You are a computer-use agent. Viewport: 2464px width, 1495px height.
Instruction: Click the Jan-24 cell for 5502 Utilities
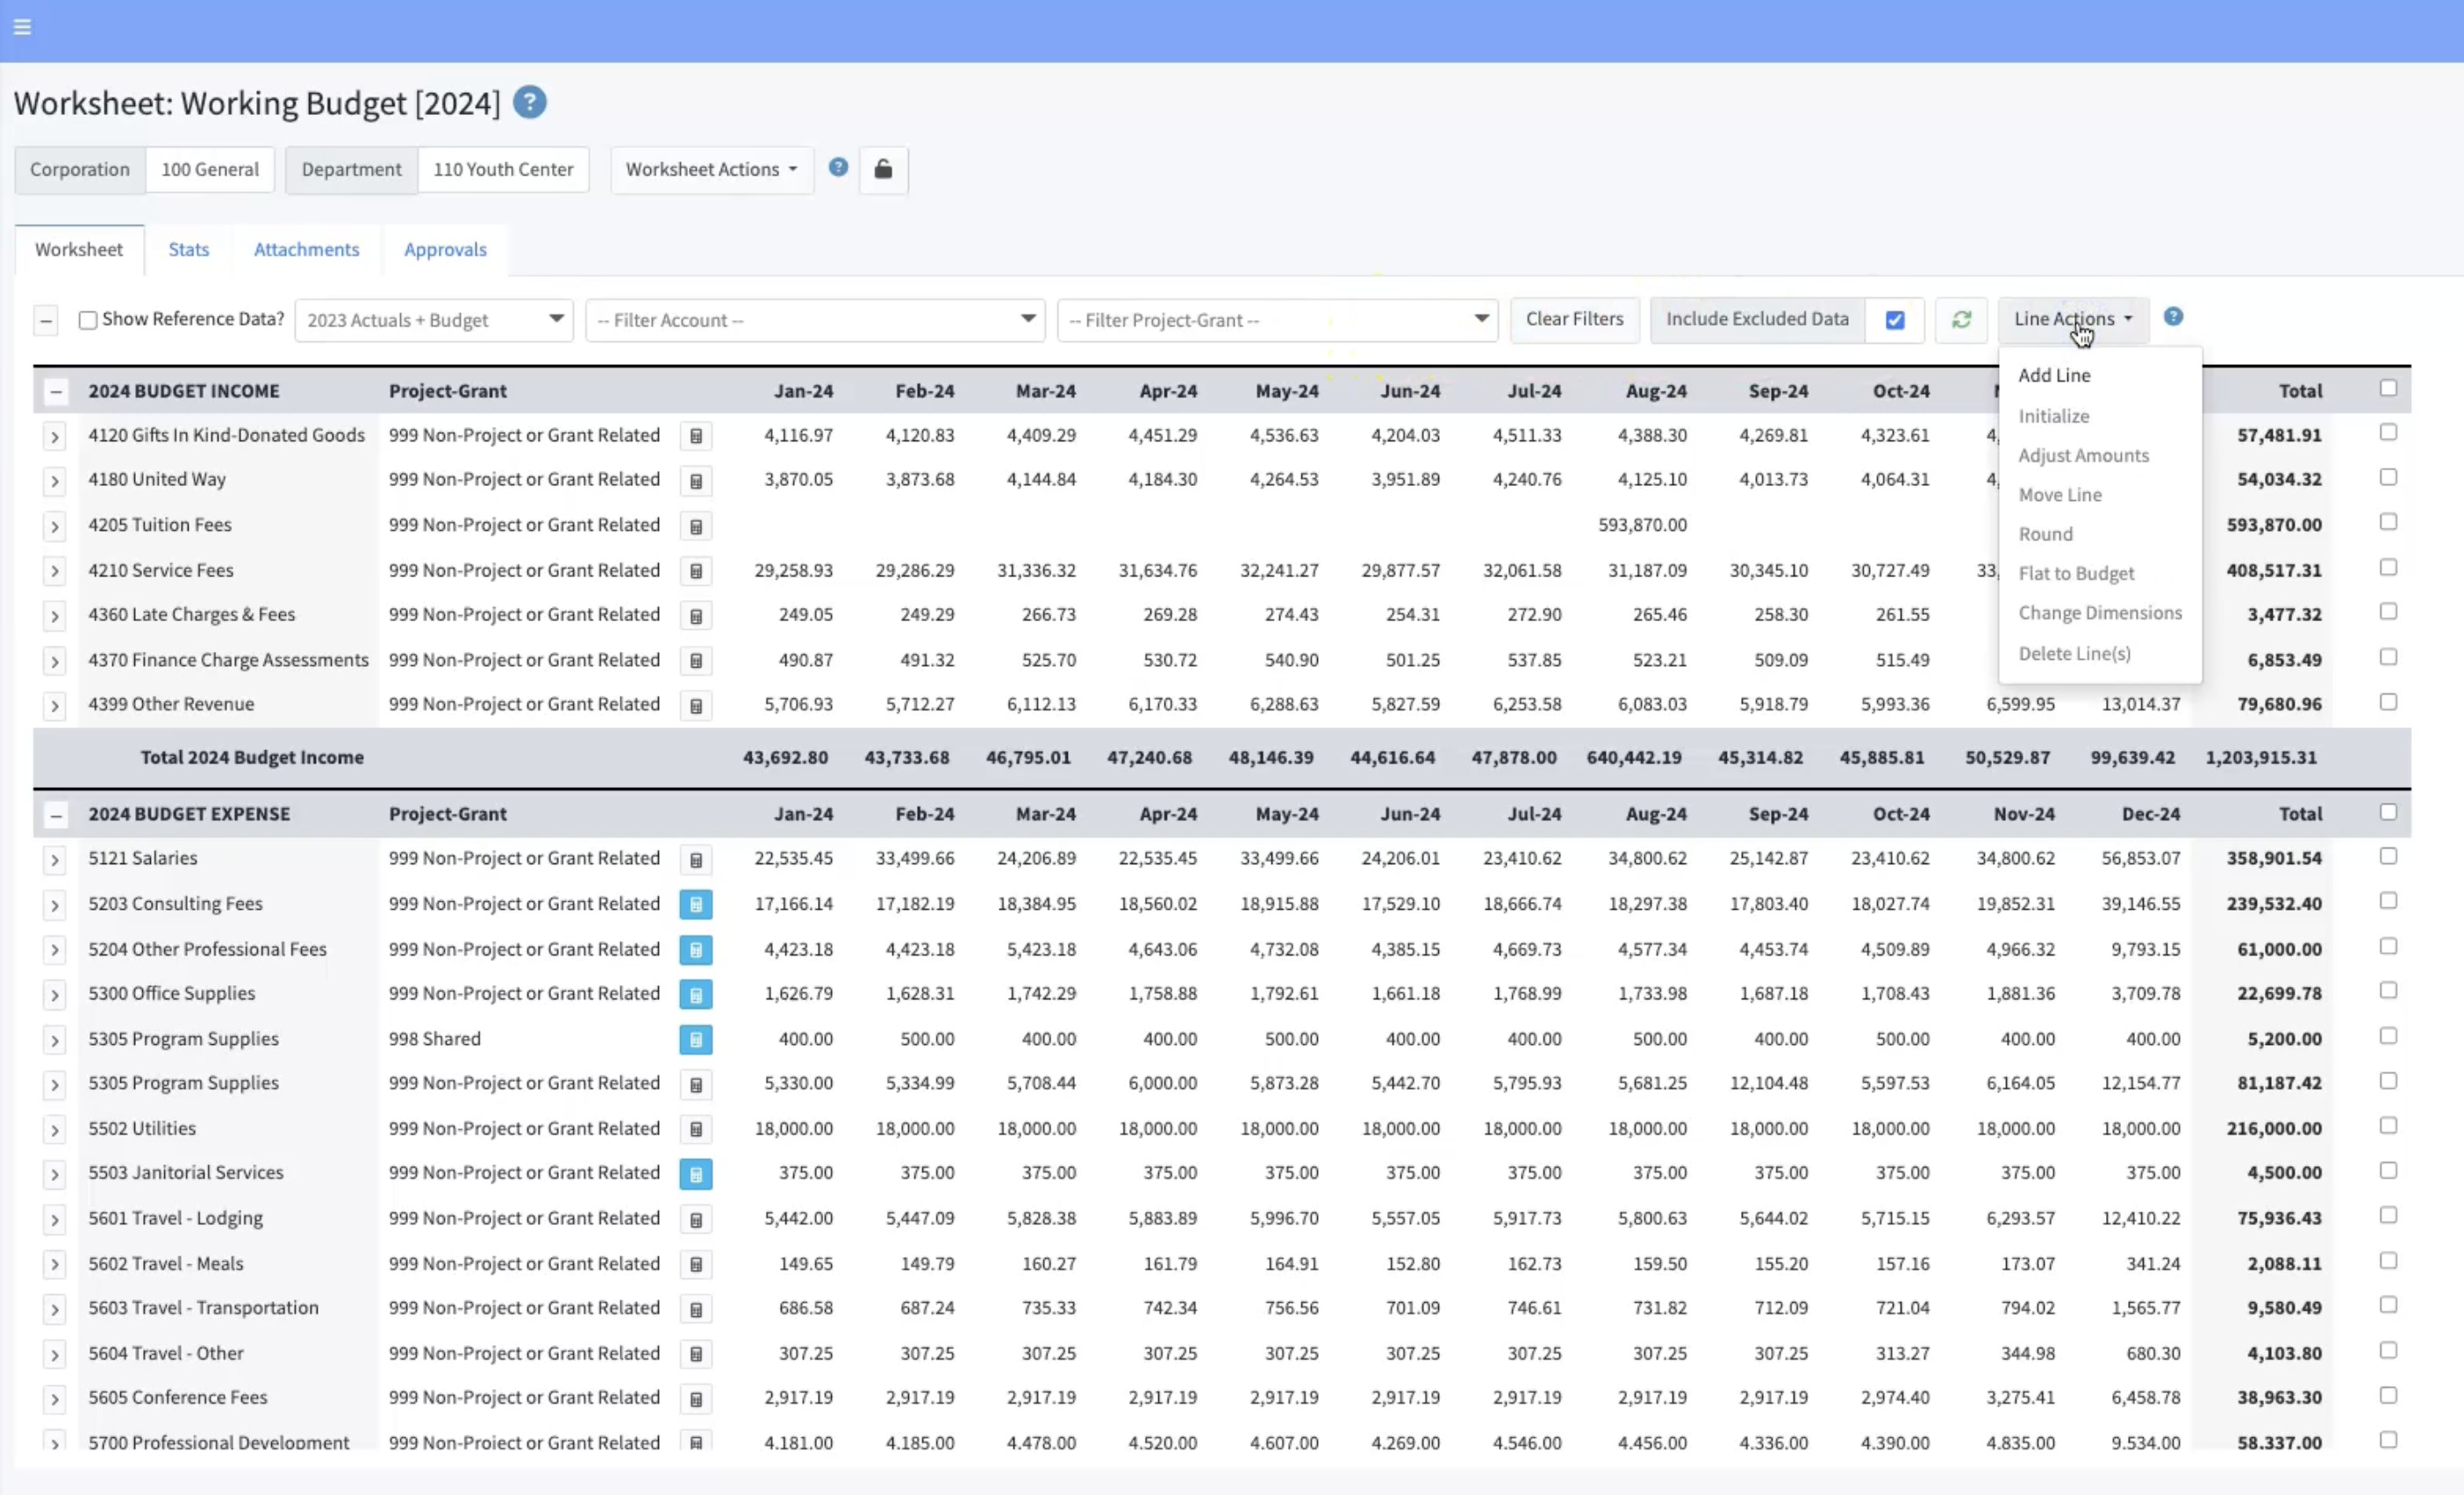[x=795, y=1128]
